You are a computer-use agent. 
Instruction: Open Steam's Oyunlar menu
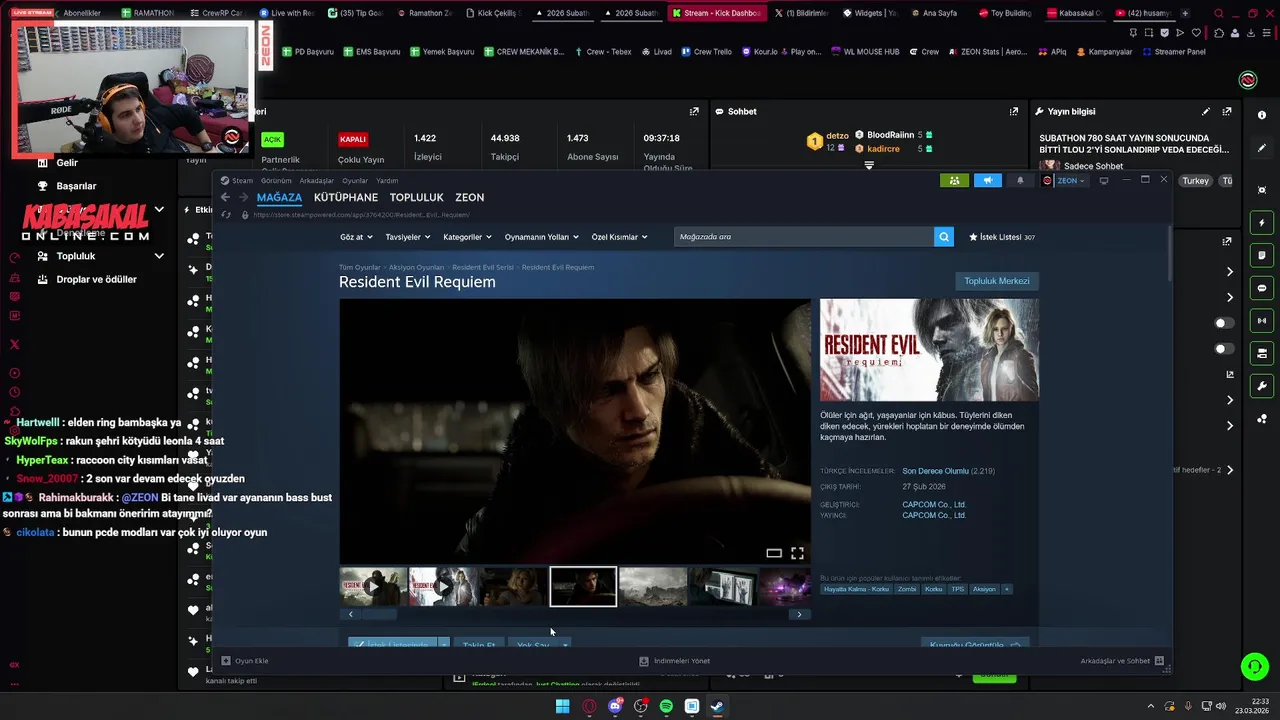click(355, 181)
